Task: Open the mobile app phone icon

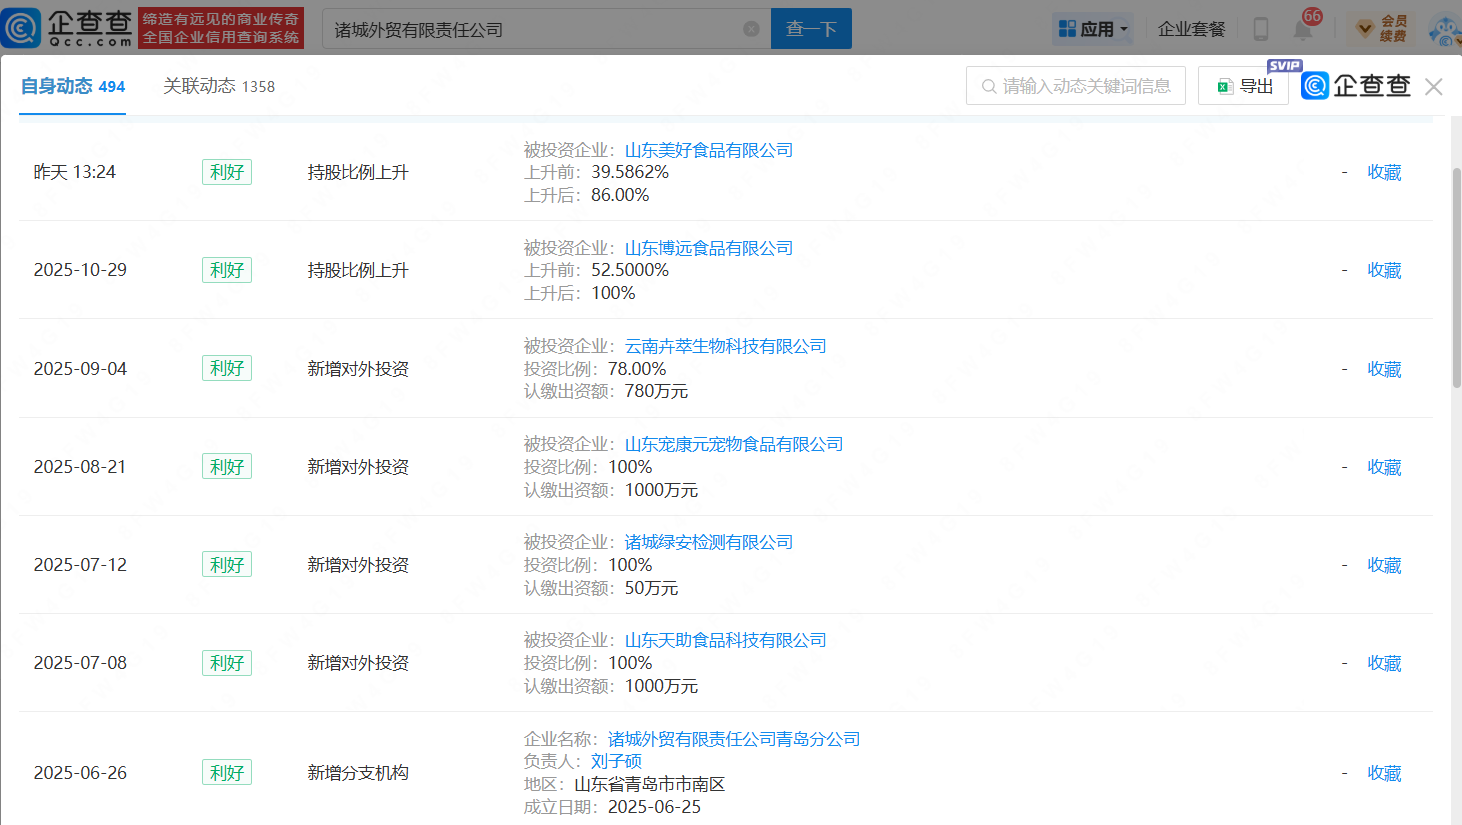Action: tap(1261, 29)
